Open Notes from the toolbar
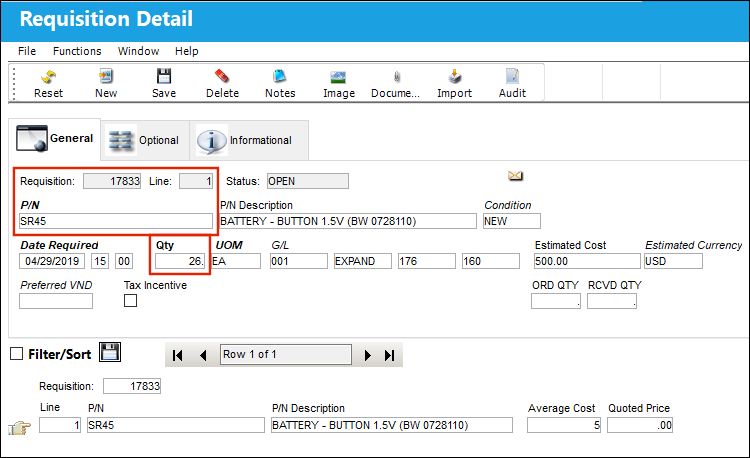 point(280,76)
